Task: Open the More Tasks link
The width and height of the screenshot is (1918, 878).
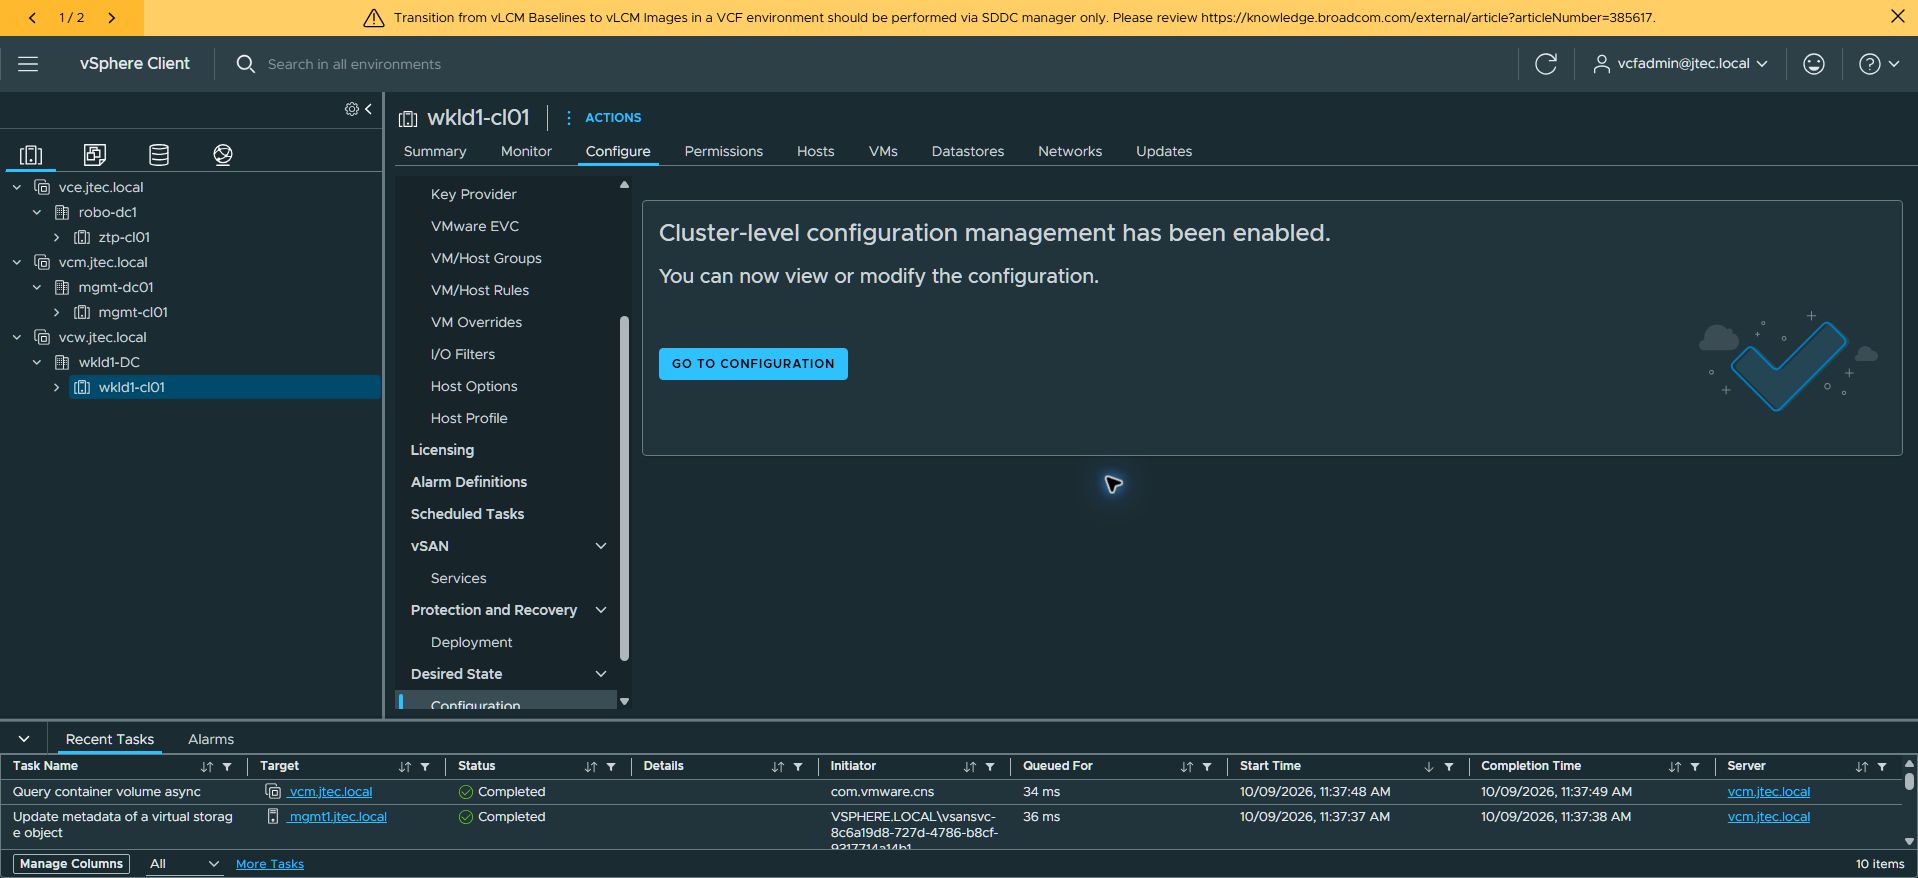Action: (x=270, y=864)
